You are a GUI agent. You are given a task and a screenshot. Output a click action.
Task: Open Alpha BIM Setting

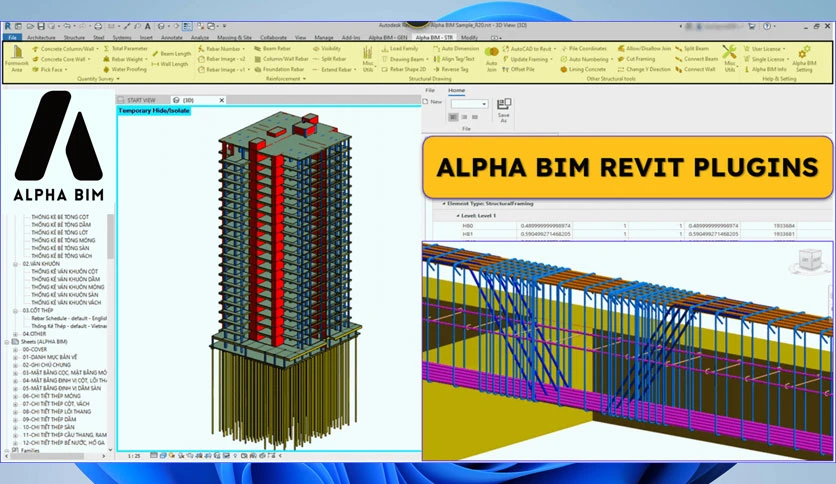click(804, 59)
